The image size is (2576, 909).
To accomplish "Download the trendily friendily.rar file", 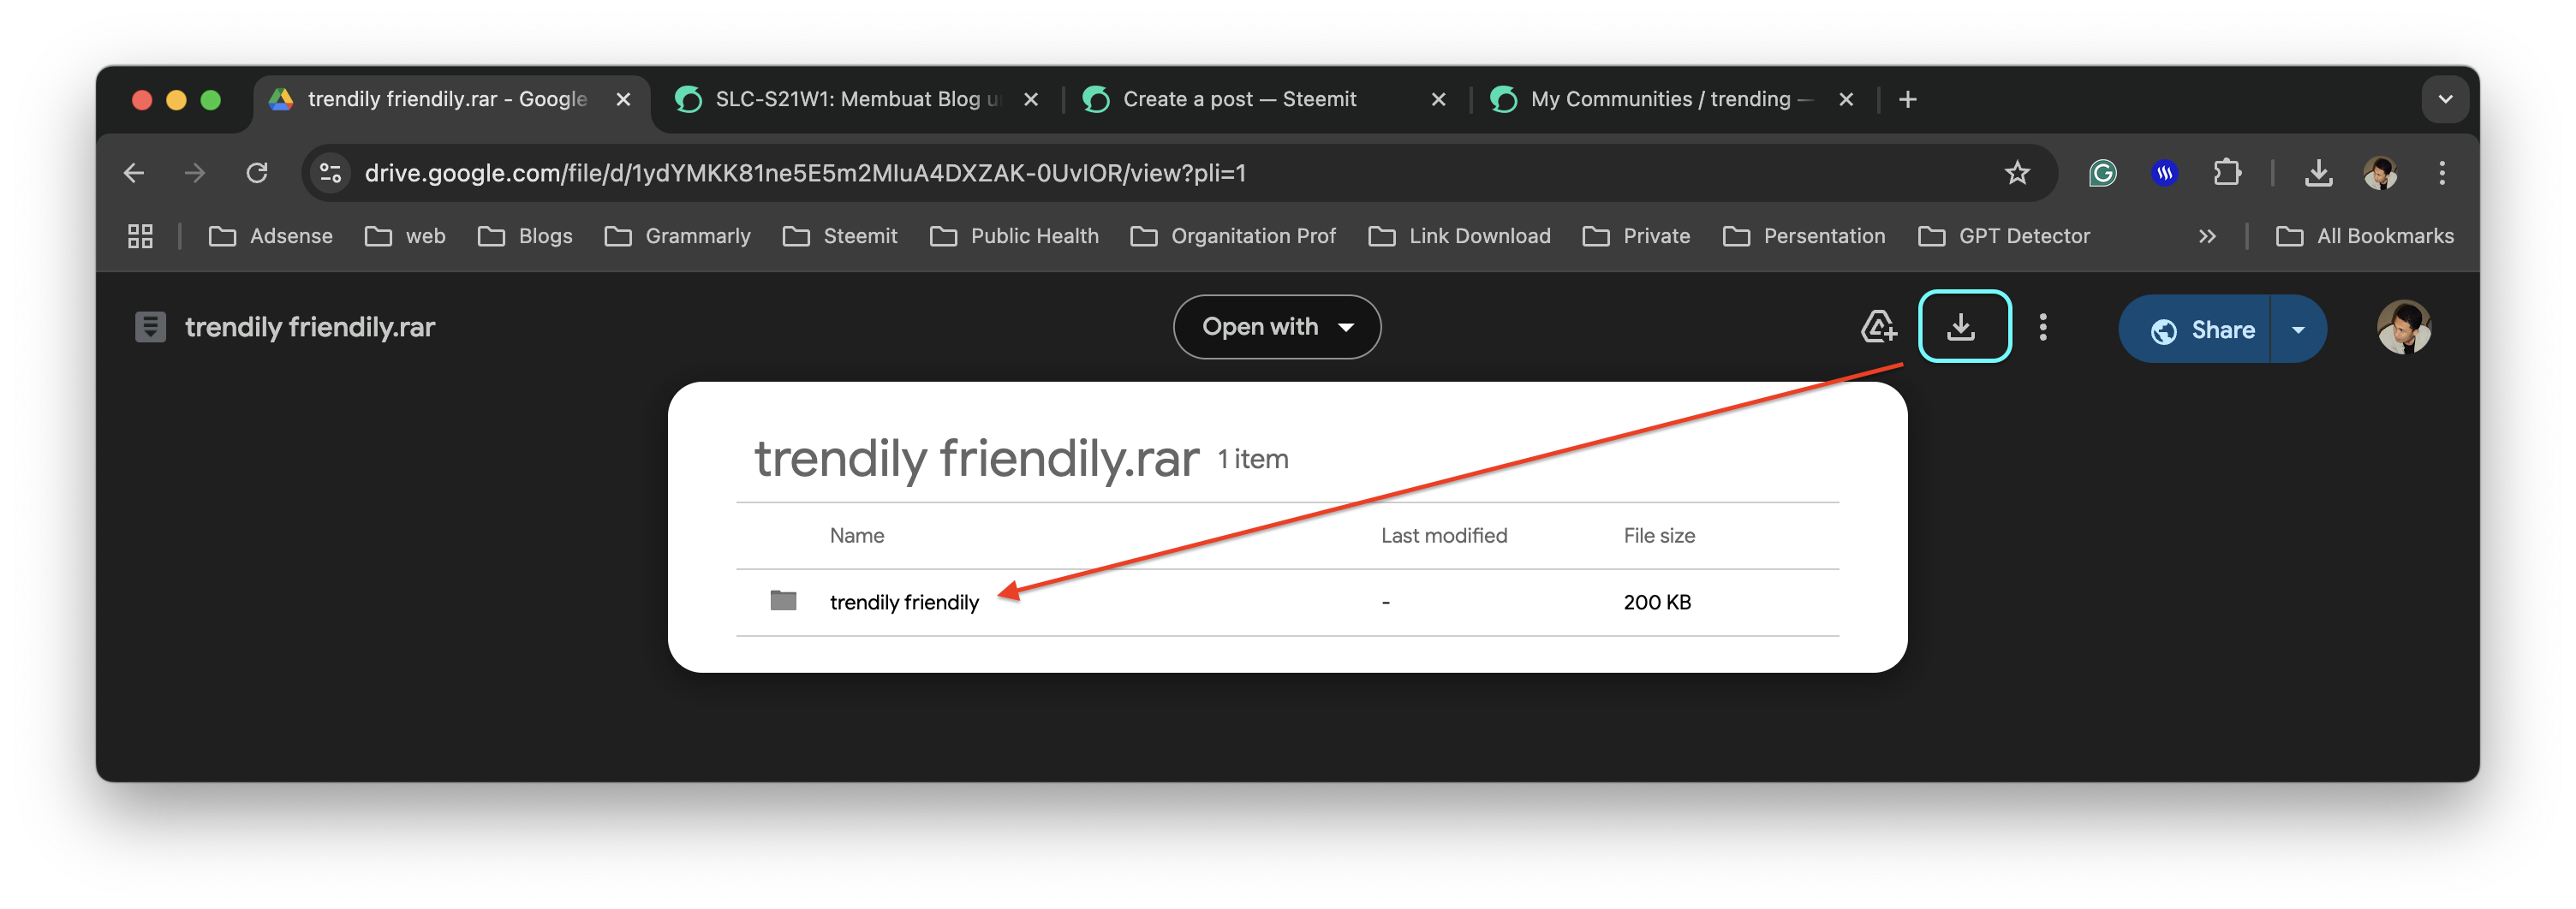I will [1964, 326].
